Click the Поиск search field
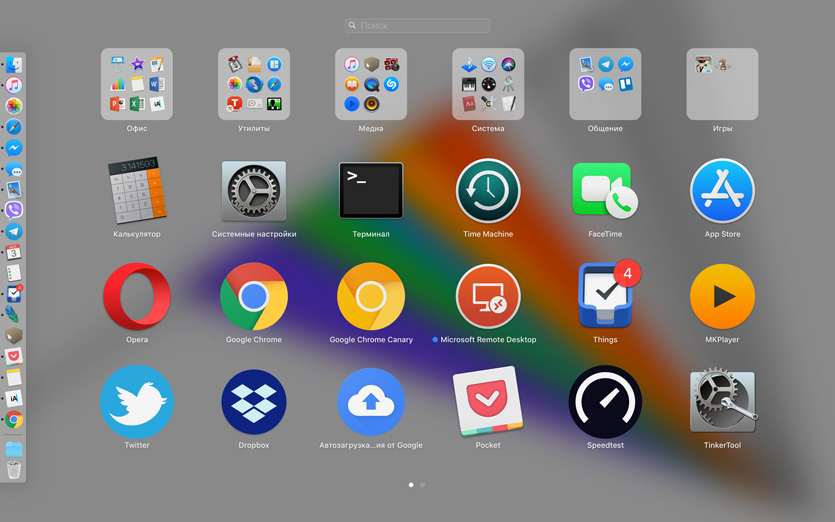The height and width of the screenshot is (522, 835). point(418,25)
